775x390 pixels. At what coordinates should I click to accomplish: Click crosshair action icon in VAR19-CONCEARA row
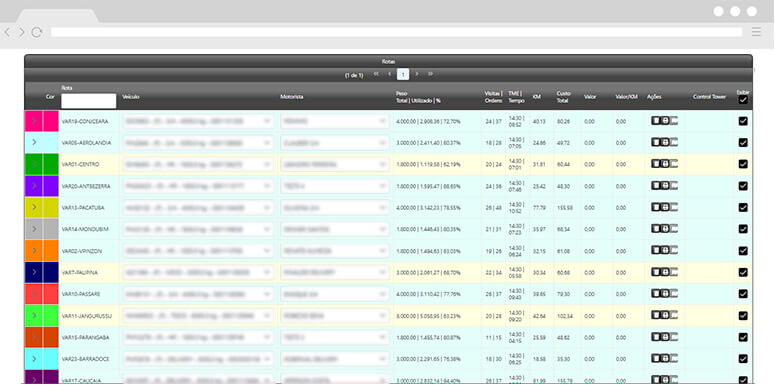tap(665, 121)
